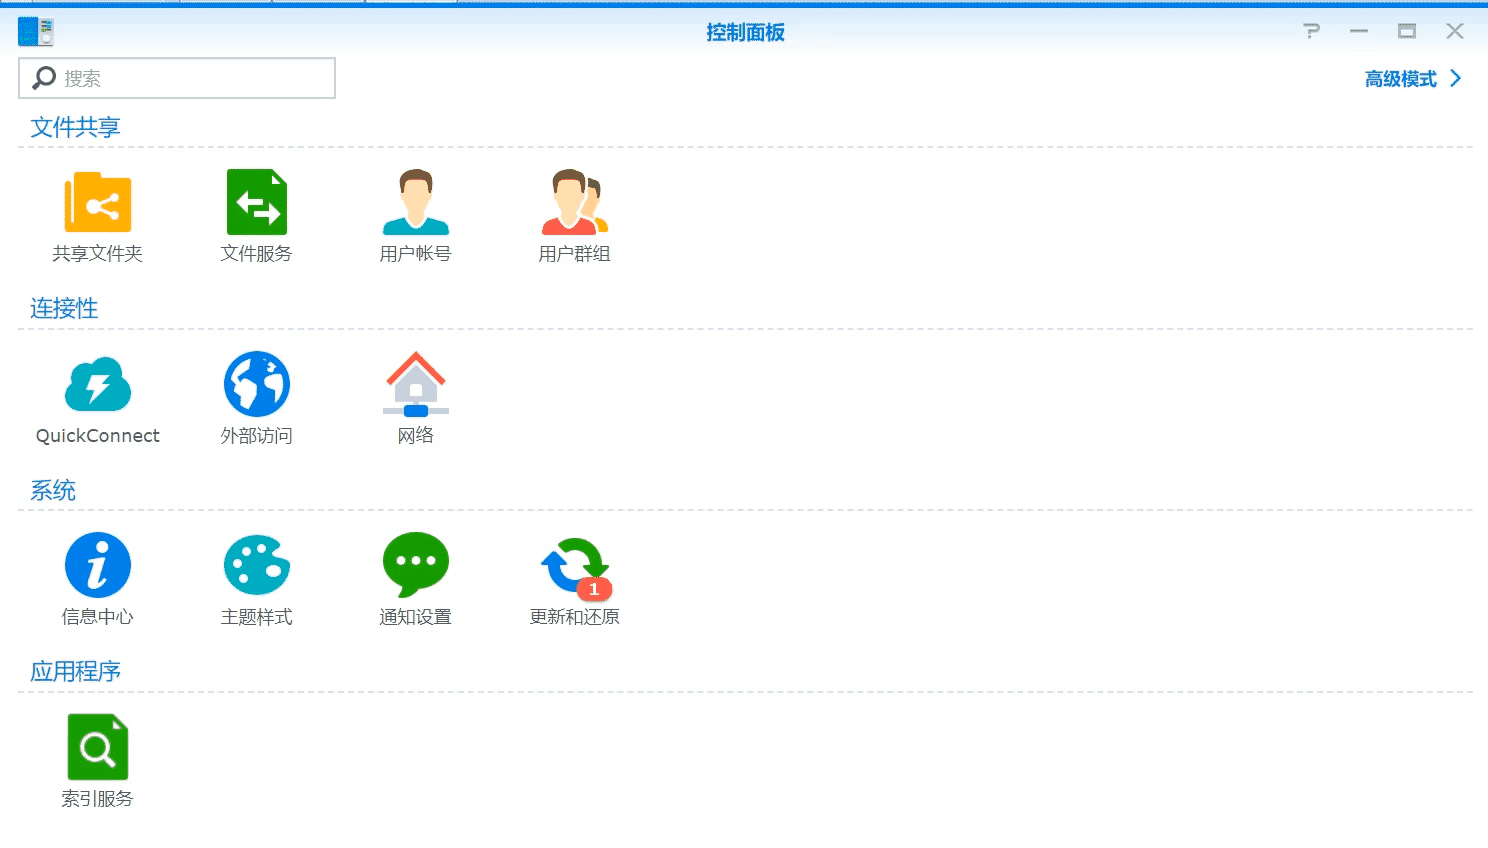Open the 索引服务 indexing service icon
Viewport: 1488px width, 848px height.
[x=98, y=747]
